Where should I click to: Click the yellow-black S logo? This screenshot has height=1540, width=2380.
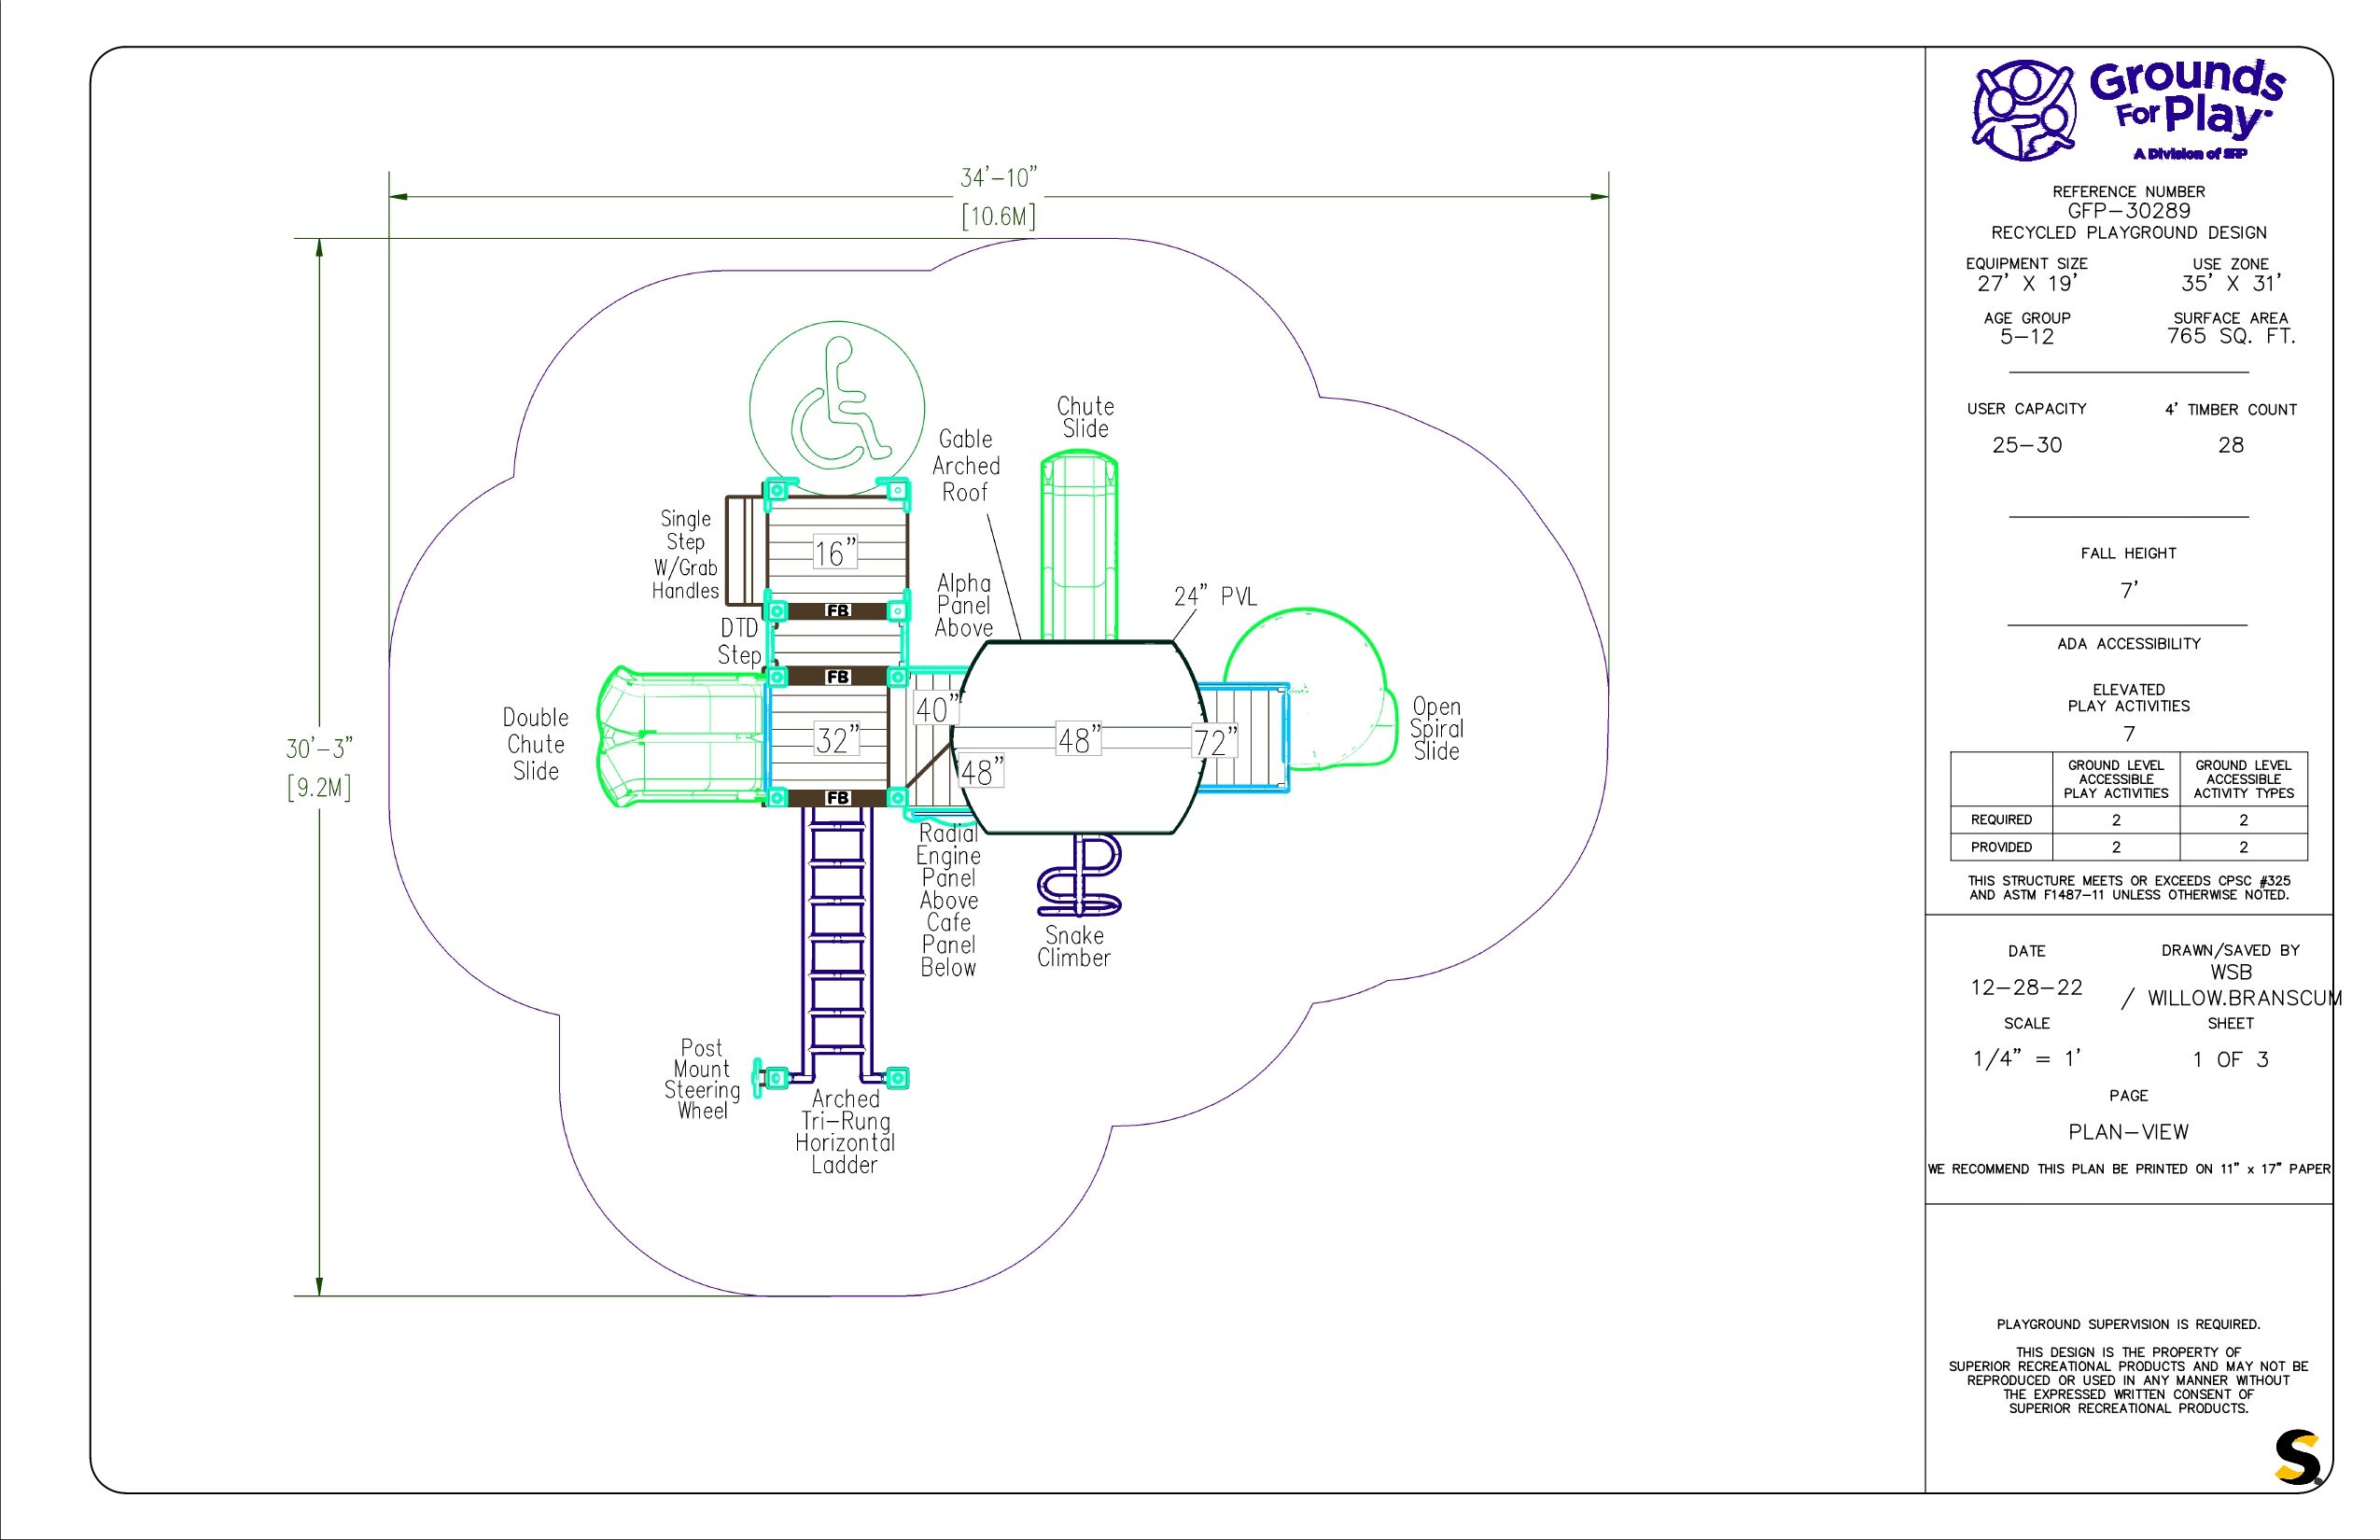pos(2297,1458)
